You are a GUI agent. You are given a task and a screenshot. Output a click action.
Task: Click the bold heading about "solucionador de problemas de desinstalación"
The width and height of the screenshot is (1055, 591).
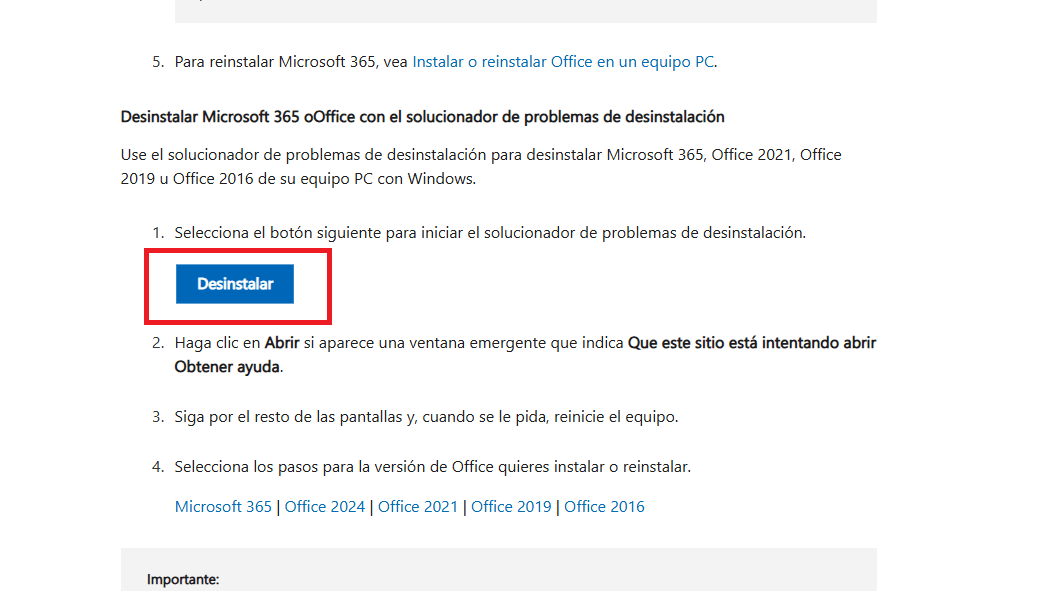click(422, 117)
